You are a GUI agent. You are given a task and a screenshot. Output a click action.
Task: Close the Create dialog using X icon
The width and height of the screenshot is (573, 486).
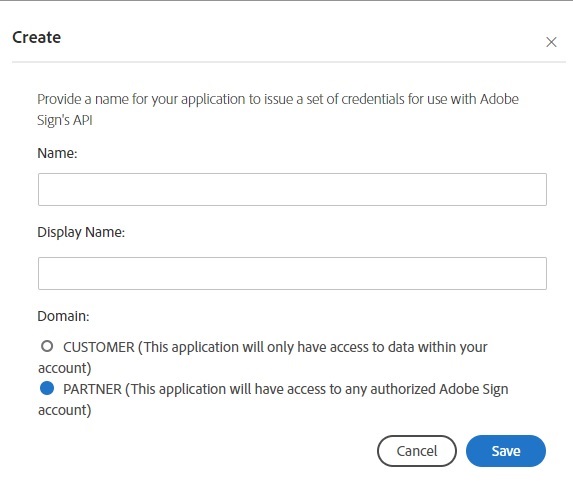click(551, 42)
